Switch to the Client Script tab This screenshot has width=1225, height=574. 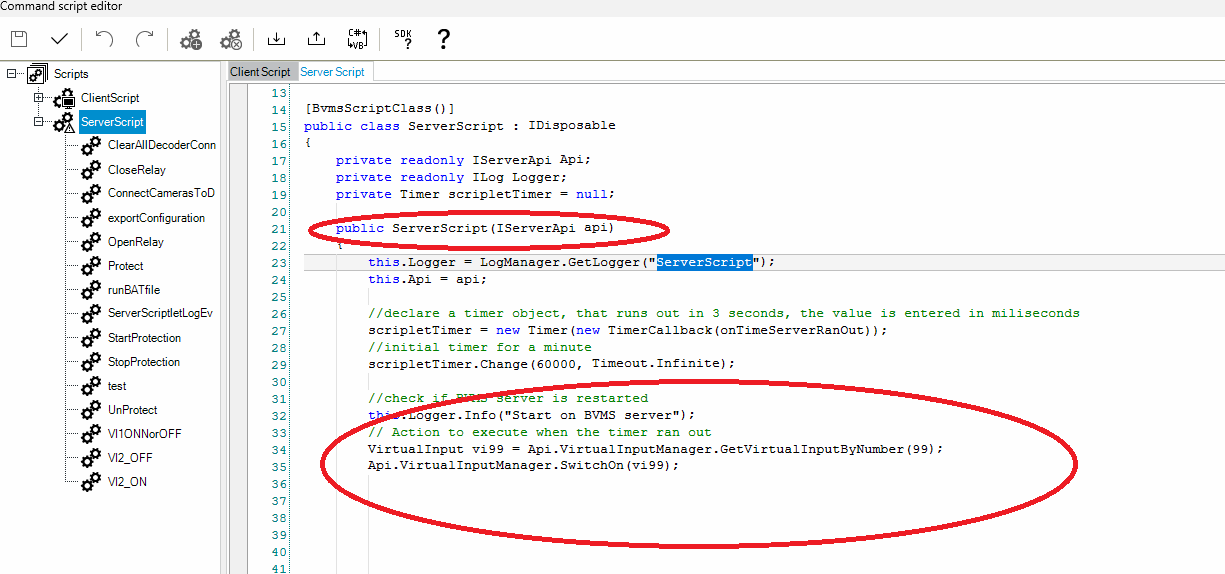pos(260,72)
